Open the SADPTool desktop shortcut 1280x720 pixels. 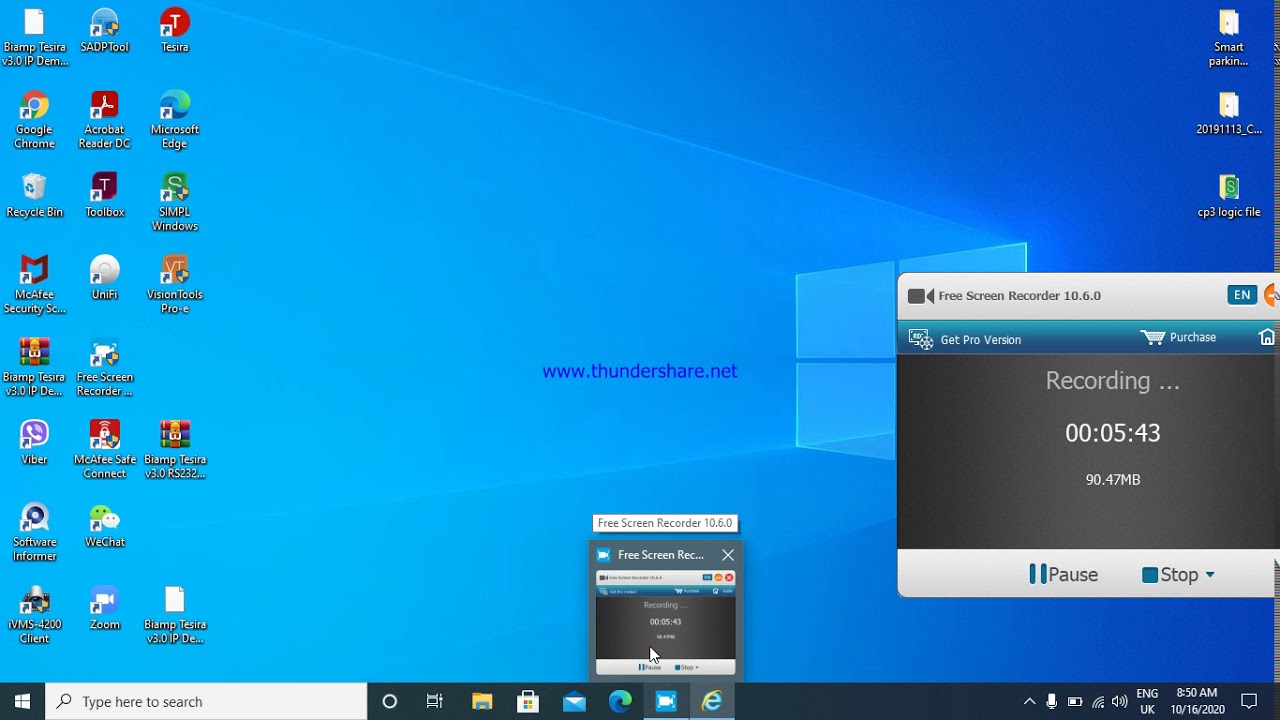[105, 32]
